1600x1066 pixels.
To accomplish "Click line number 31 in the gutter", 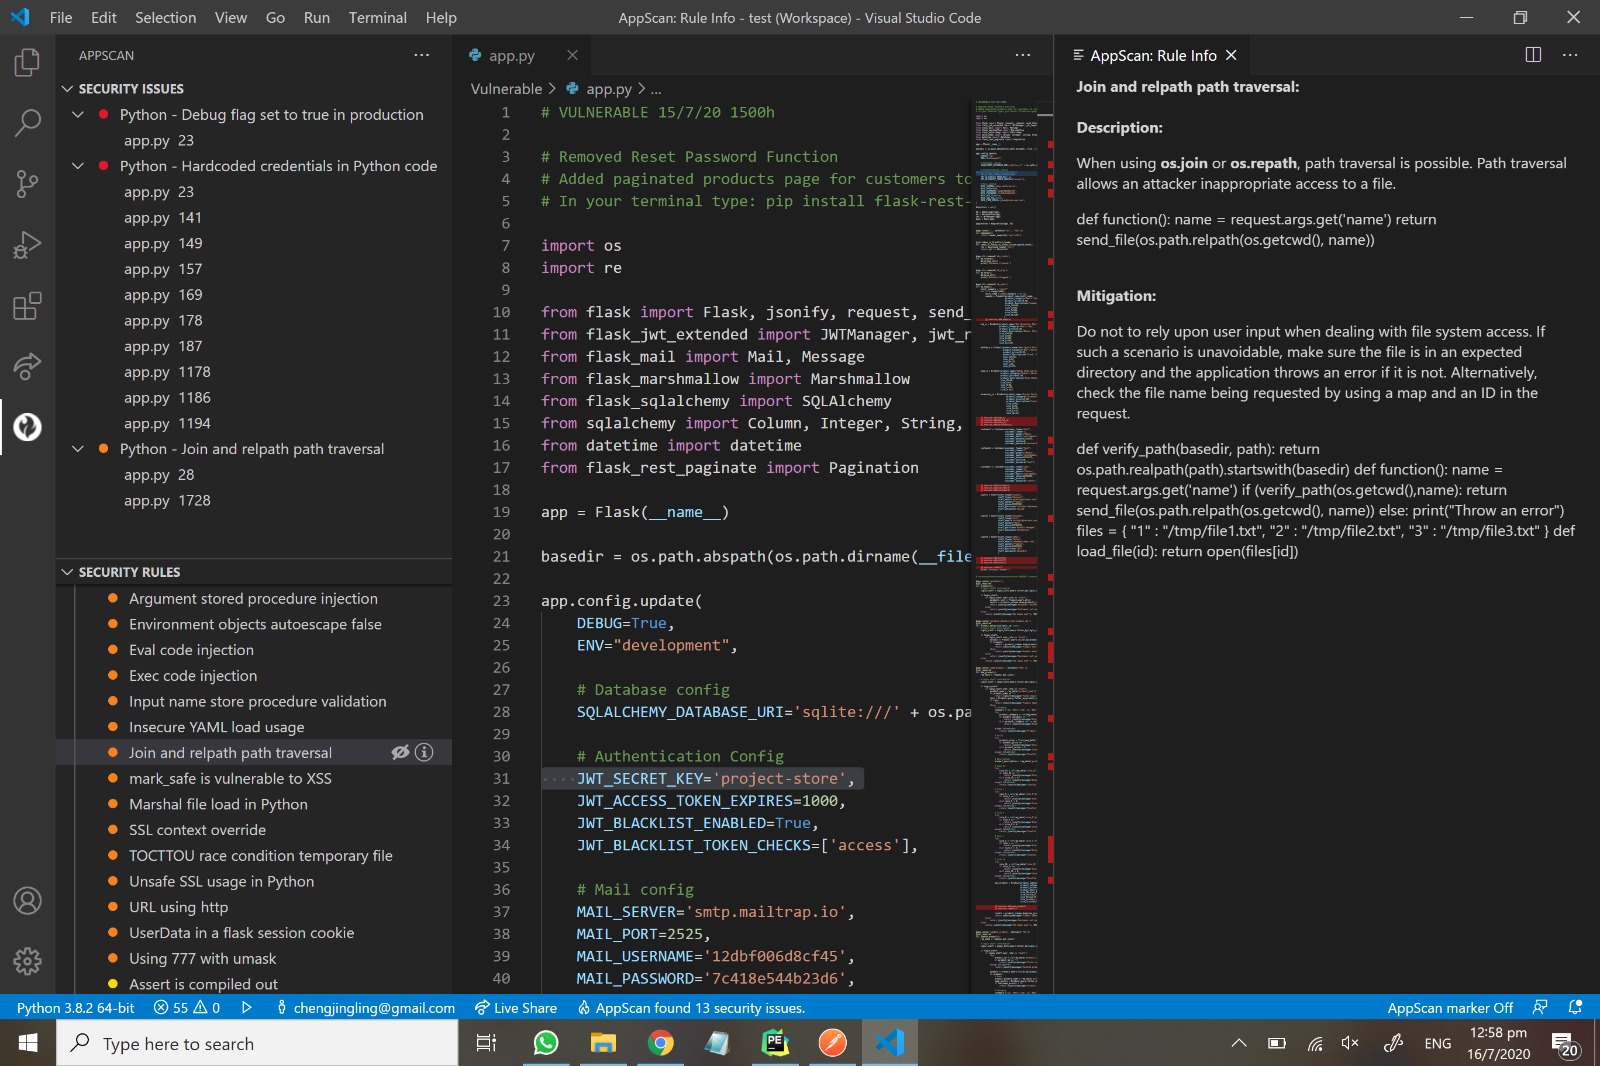I will point(501,779).
